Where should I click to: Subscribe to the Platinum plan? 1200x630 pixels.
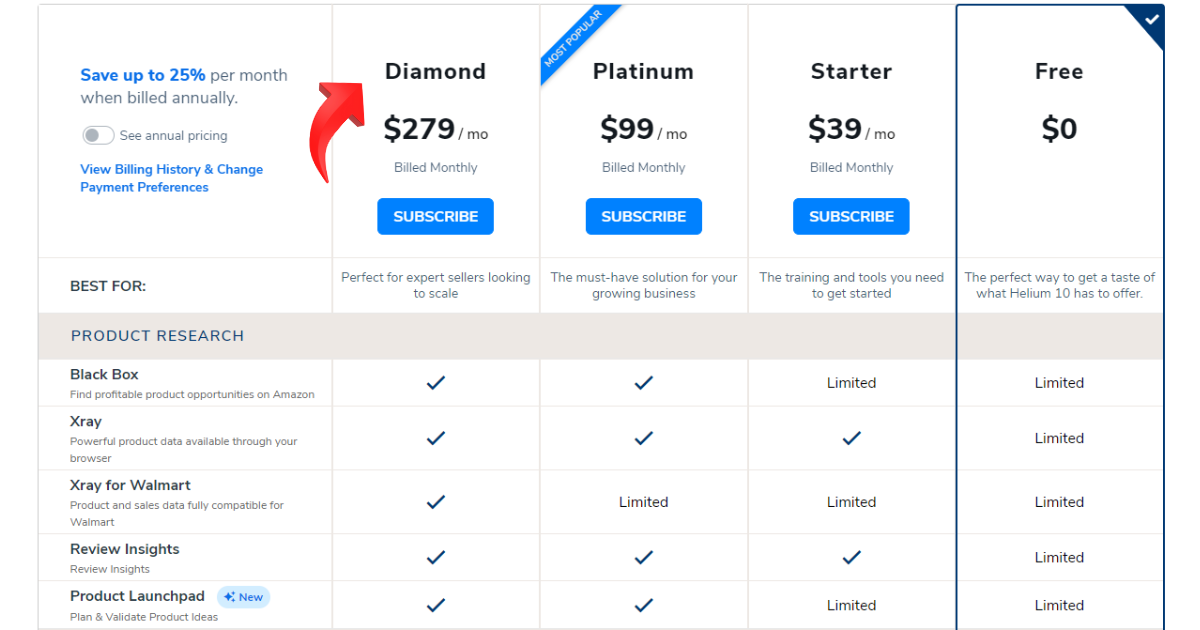tap(643, 216)
